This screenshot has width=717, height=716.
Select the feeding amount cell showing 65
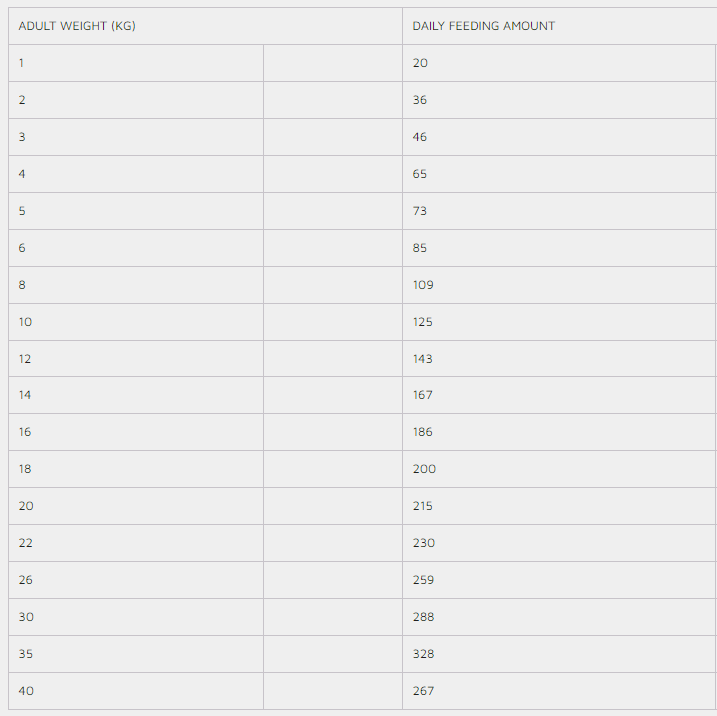pos(420,174)
